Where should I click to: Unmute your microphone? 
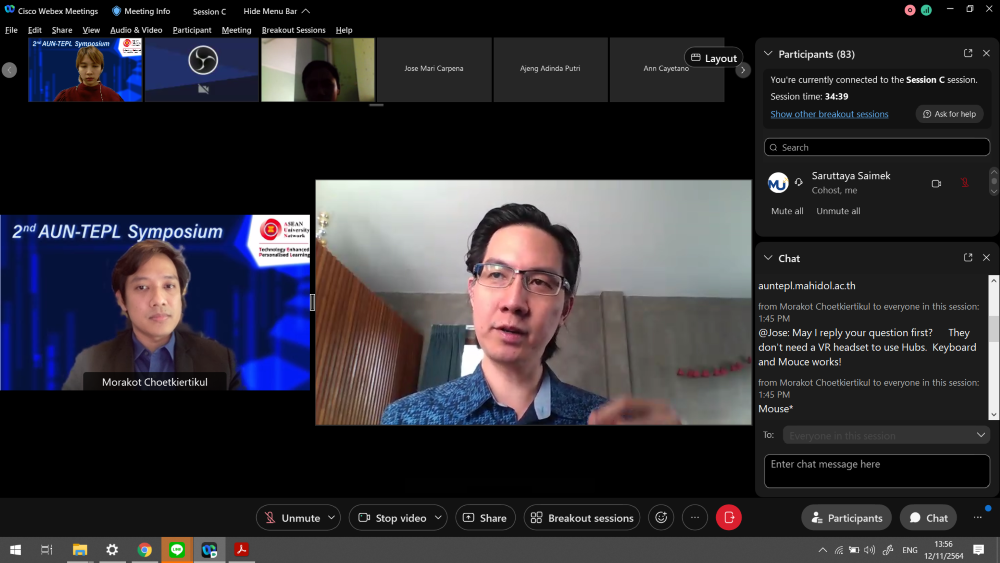pyautogui.click(x=291, y=518)
